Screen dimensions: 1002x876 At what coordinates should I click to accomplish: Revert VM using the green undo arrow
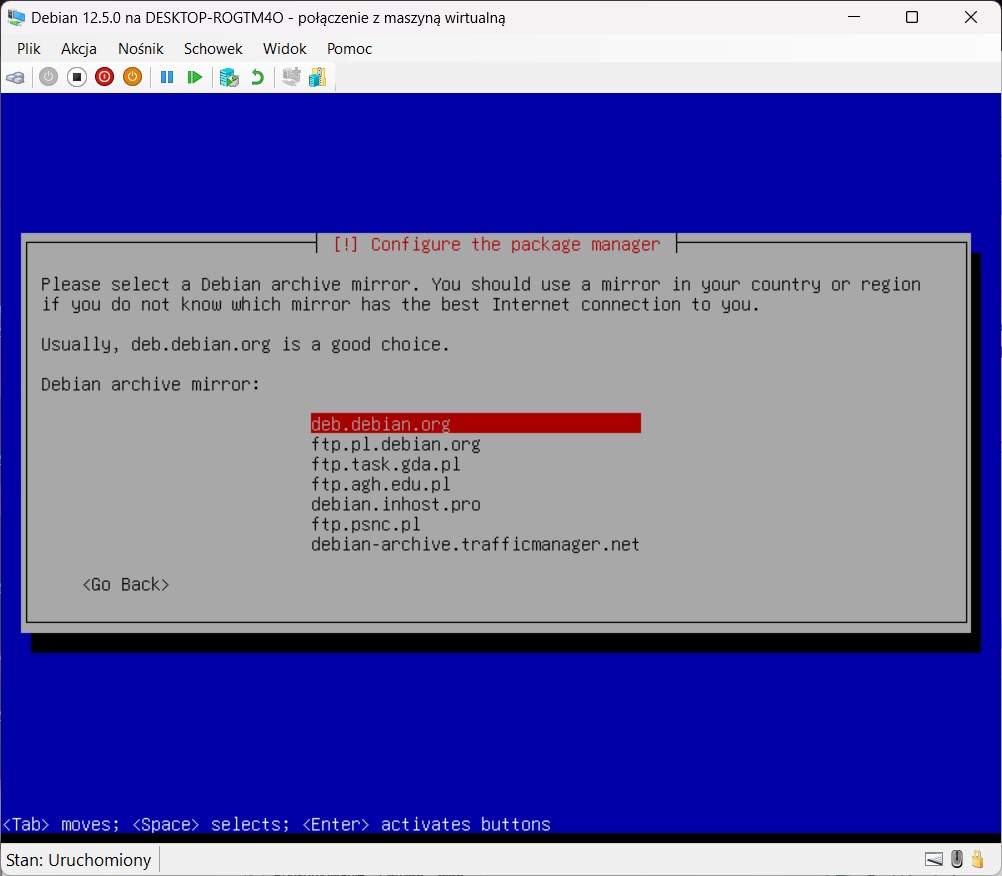257,77
